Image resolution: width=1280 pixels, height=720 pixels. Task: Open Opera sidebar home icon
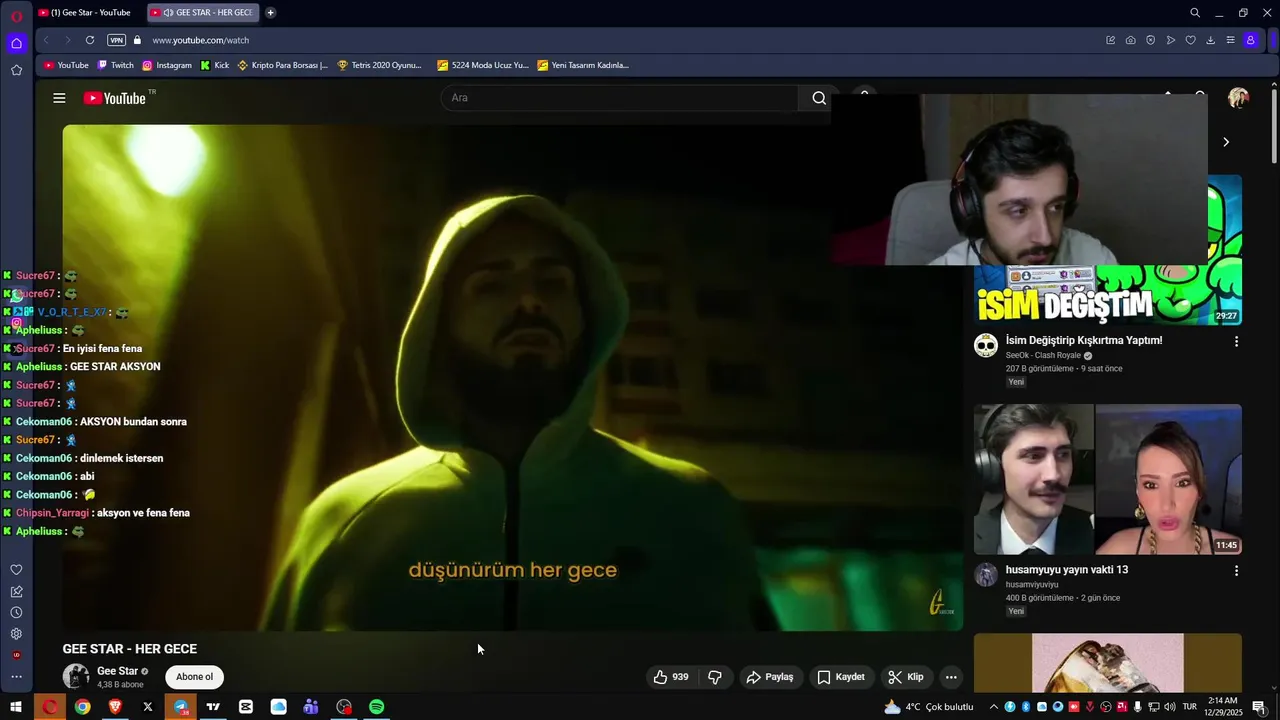click(16, 43)
